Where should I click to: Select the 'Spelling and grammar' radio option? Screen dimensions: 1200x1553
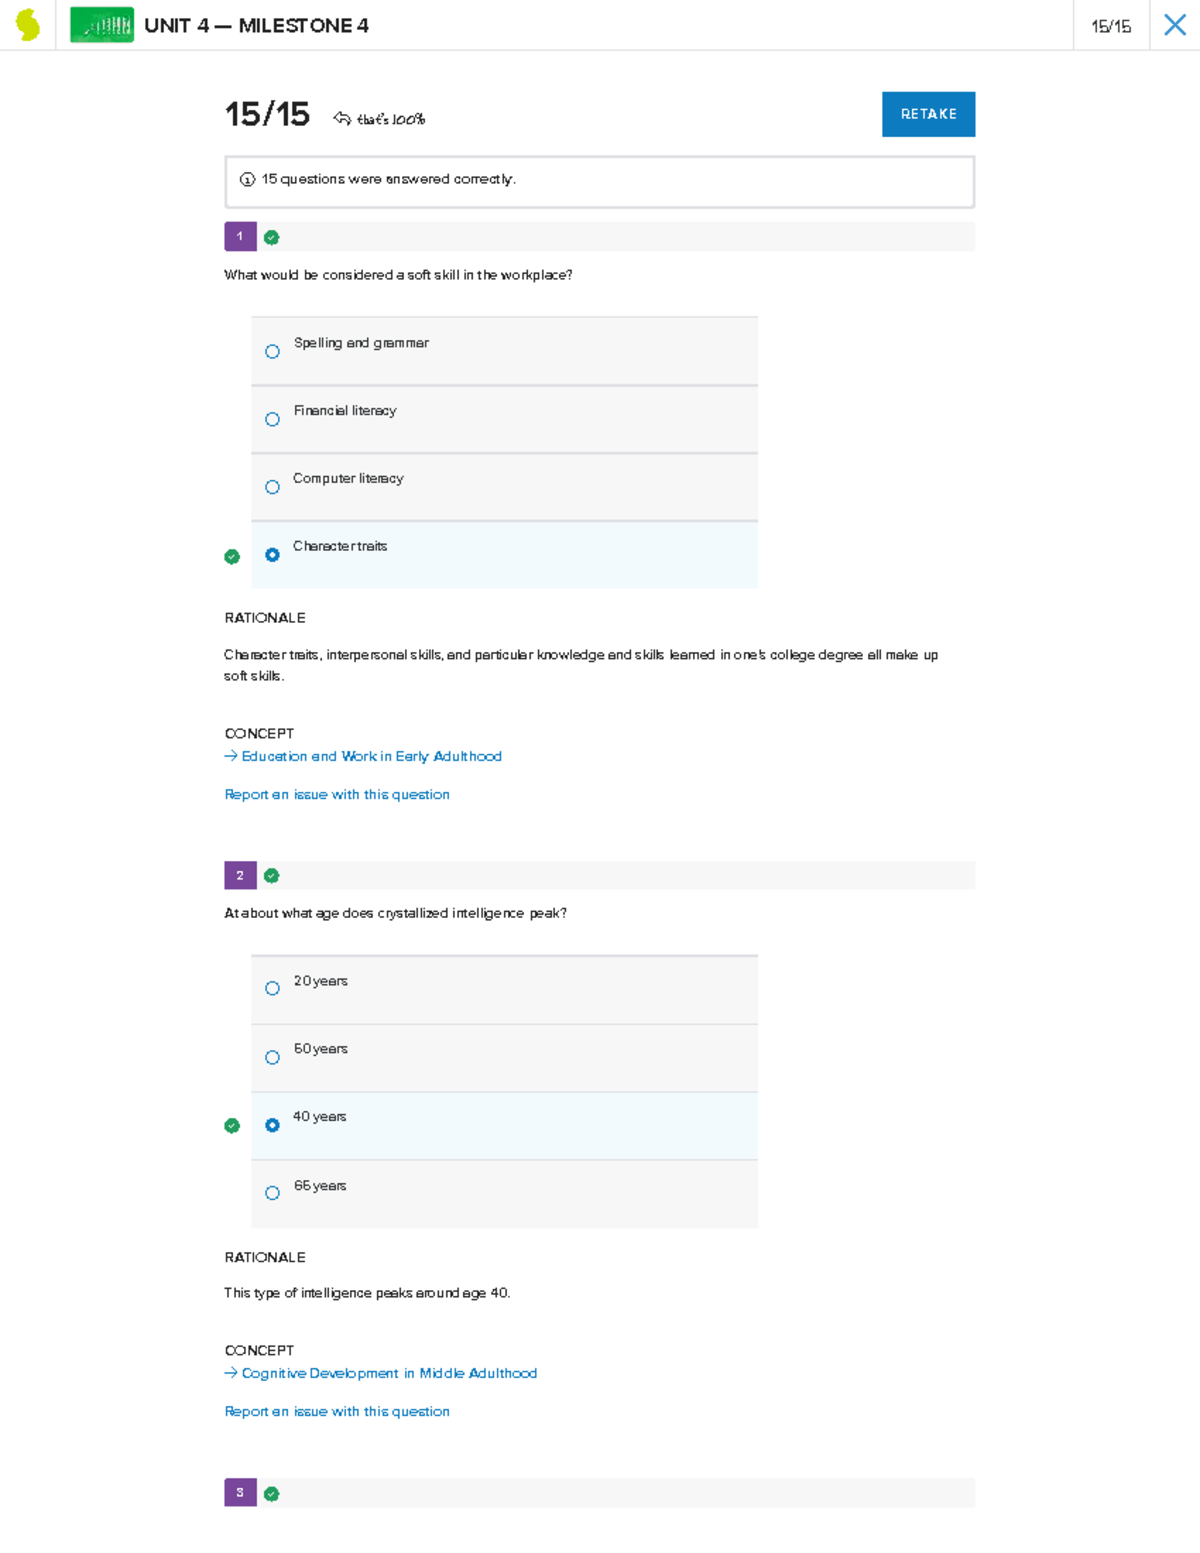(x=272, y=352)
